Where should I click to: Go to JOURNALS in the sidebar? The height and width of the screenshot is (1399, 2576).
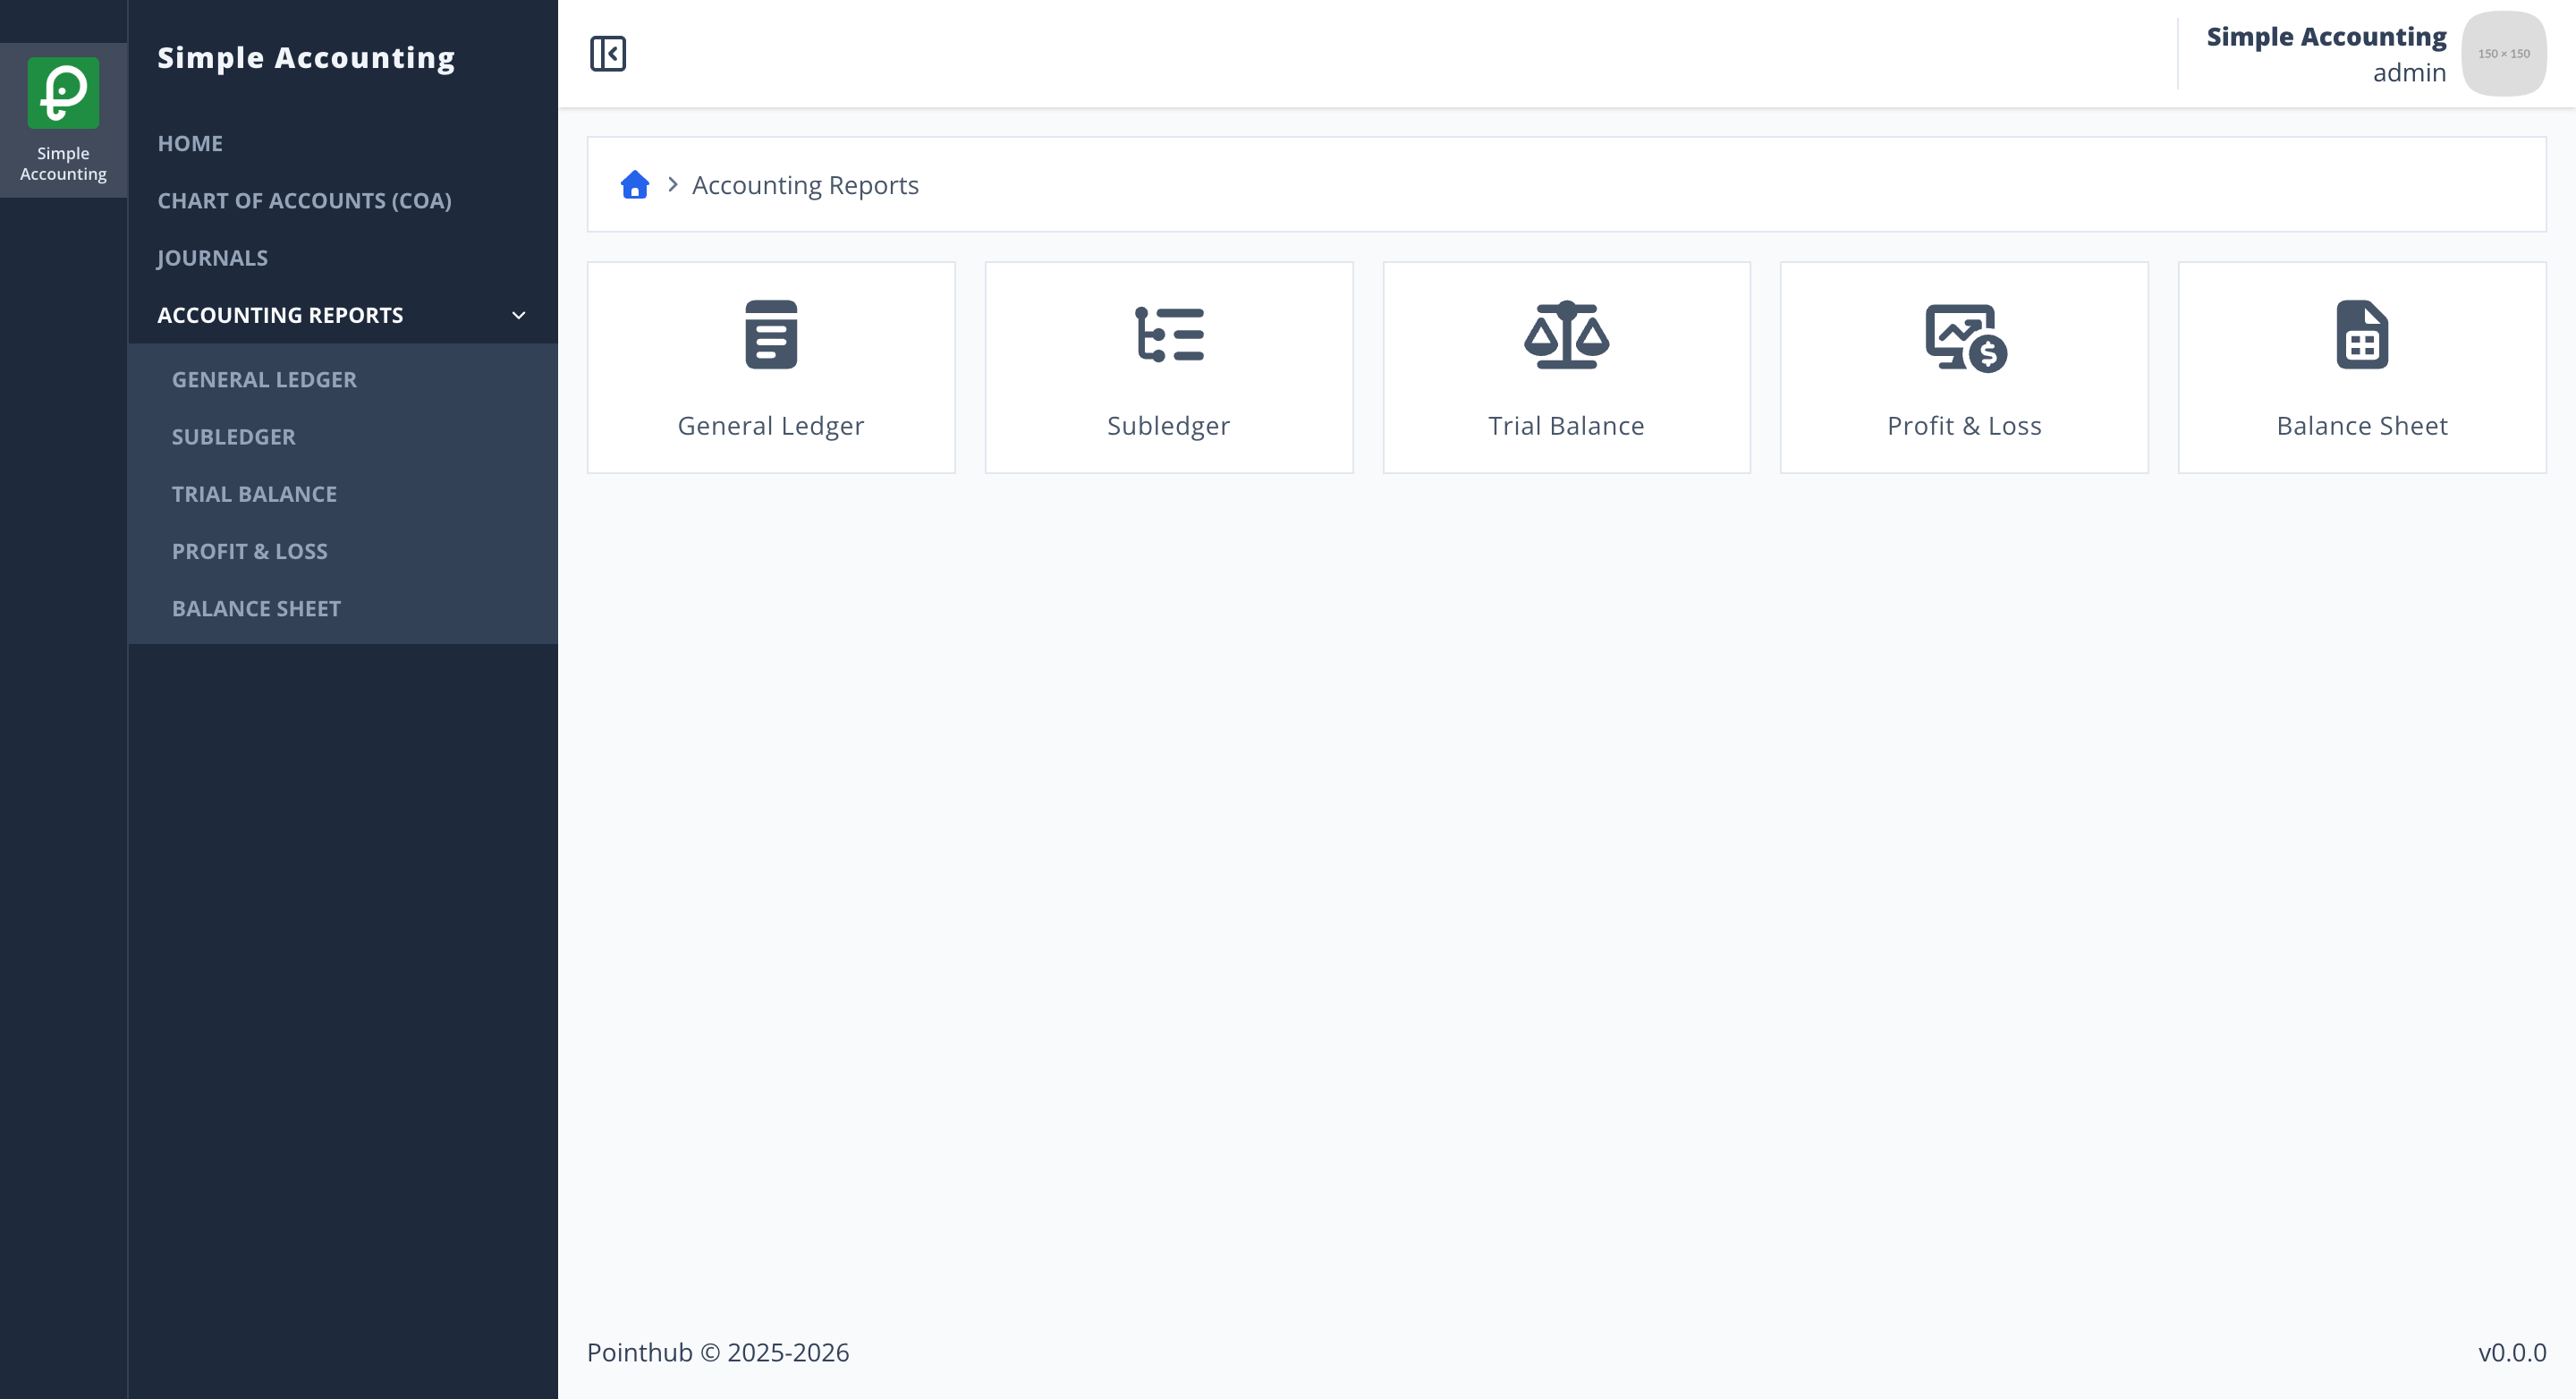pos(212,257)
